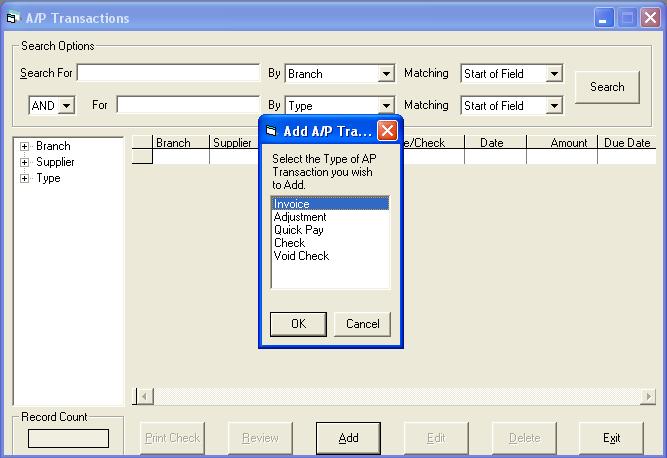667x458 pixels.
Task: Expand the Type tree node
Action: pos(24,179)
